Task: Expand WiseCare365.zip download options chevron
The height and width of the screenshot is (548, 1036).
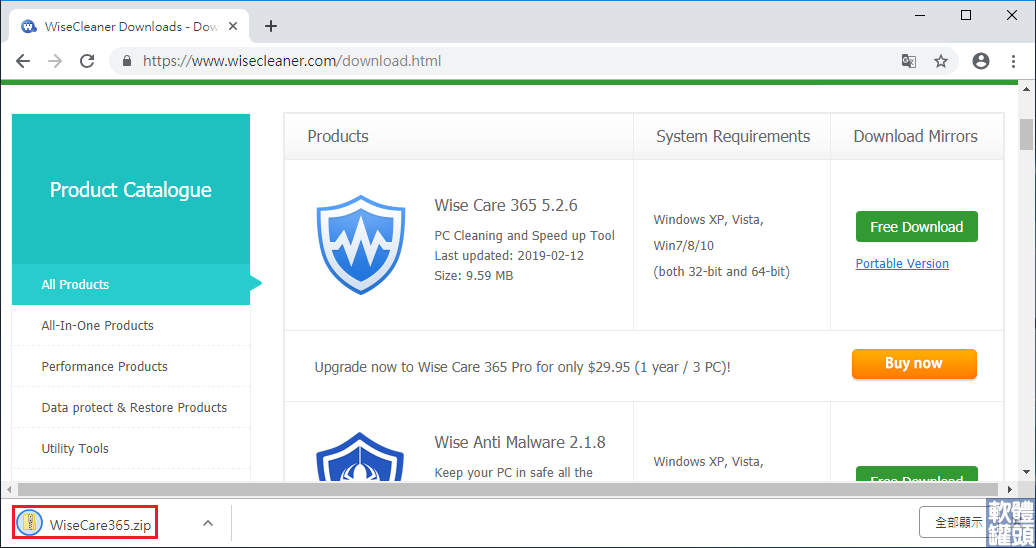Action: click(207, 523)
